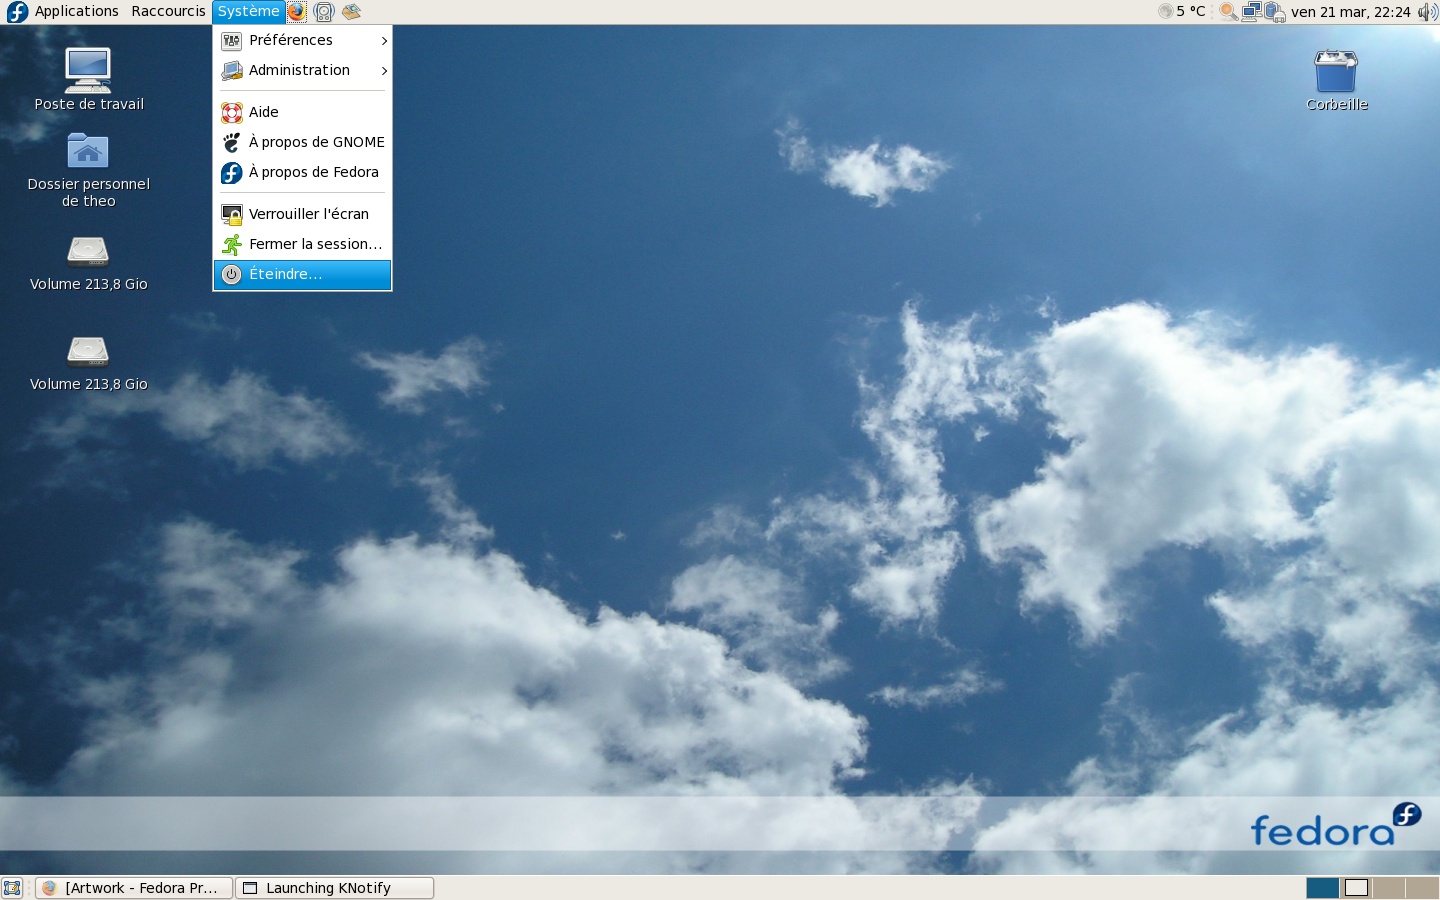Open the Poste de travail desktop icon

point(88,79)
